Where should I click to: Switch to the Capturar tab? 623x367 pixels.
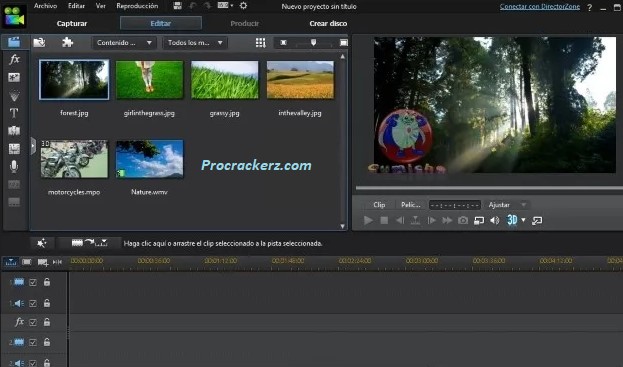click(x=72, y=23)
